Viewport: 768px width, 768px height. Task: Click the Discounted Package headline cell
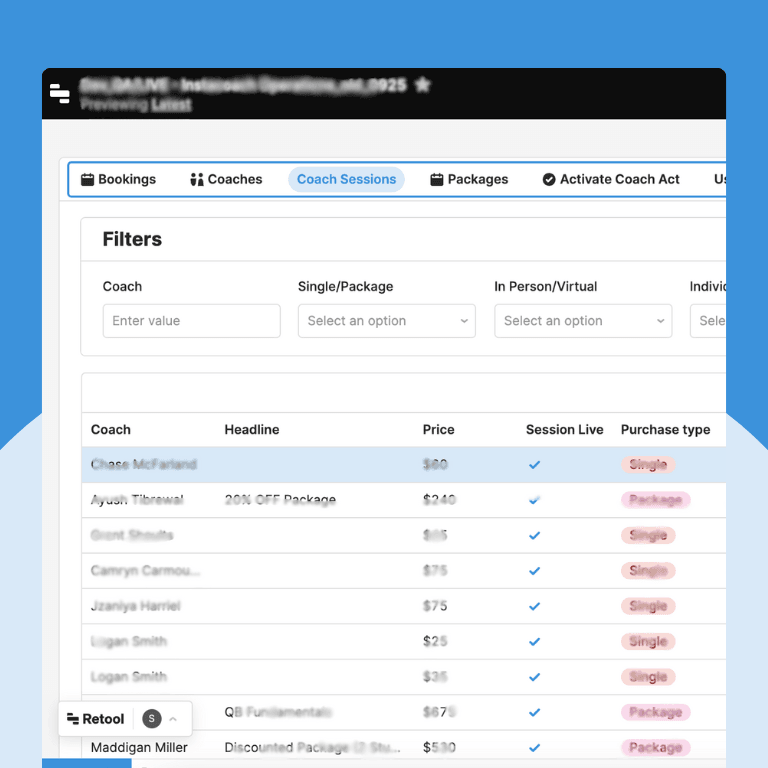pyautogui.click(x=312, y=747)
